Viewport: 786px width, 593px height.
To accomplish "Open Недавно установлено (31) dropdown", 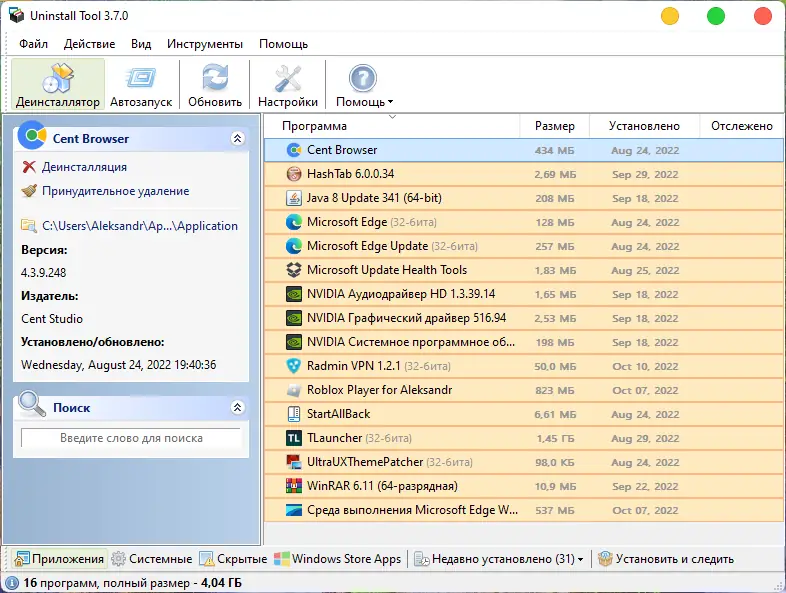I will tap(499, 558).
